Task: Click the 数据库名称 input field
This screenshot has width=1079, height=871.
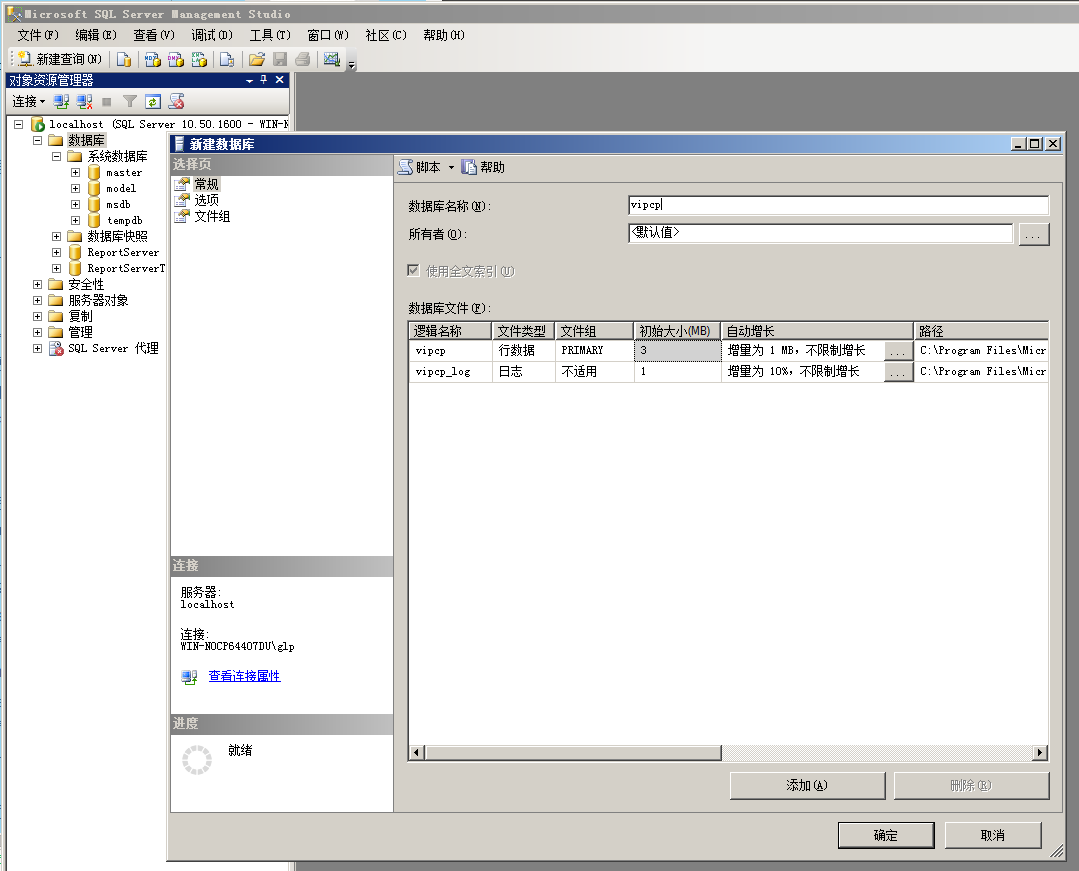Action: point(838,205)
